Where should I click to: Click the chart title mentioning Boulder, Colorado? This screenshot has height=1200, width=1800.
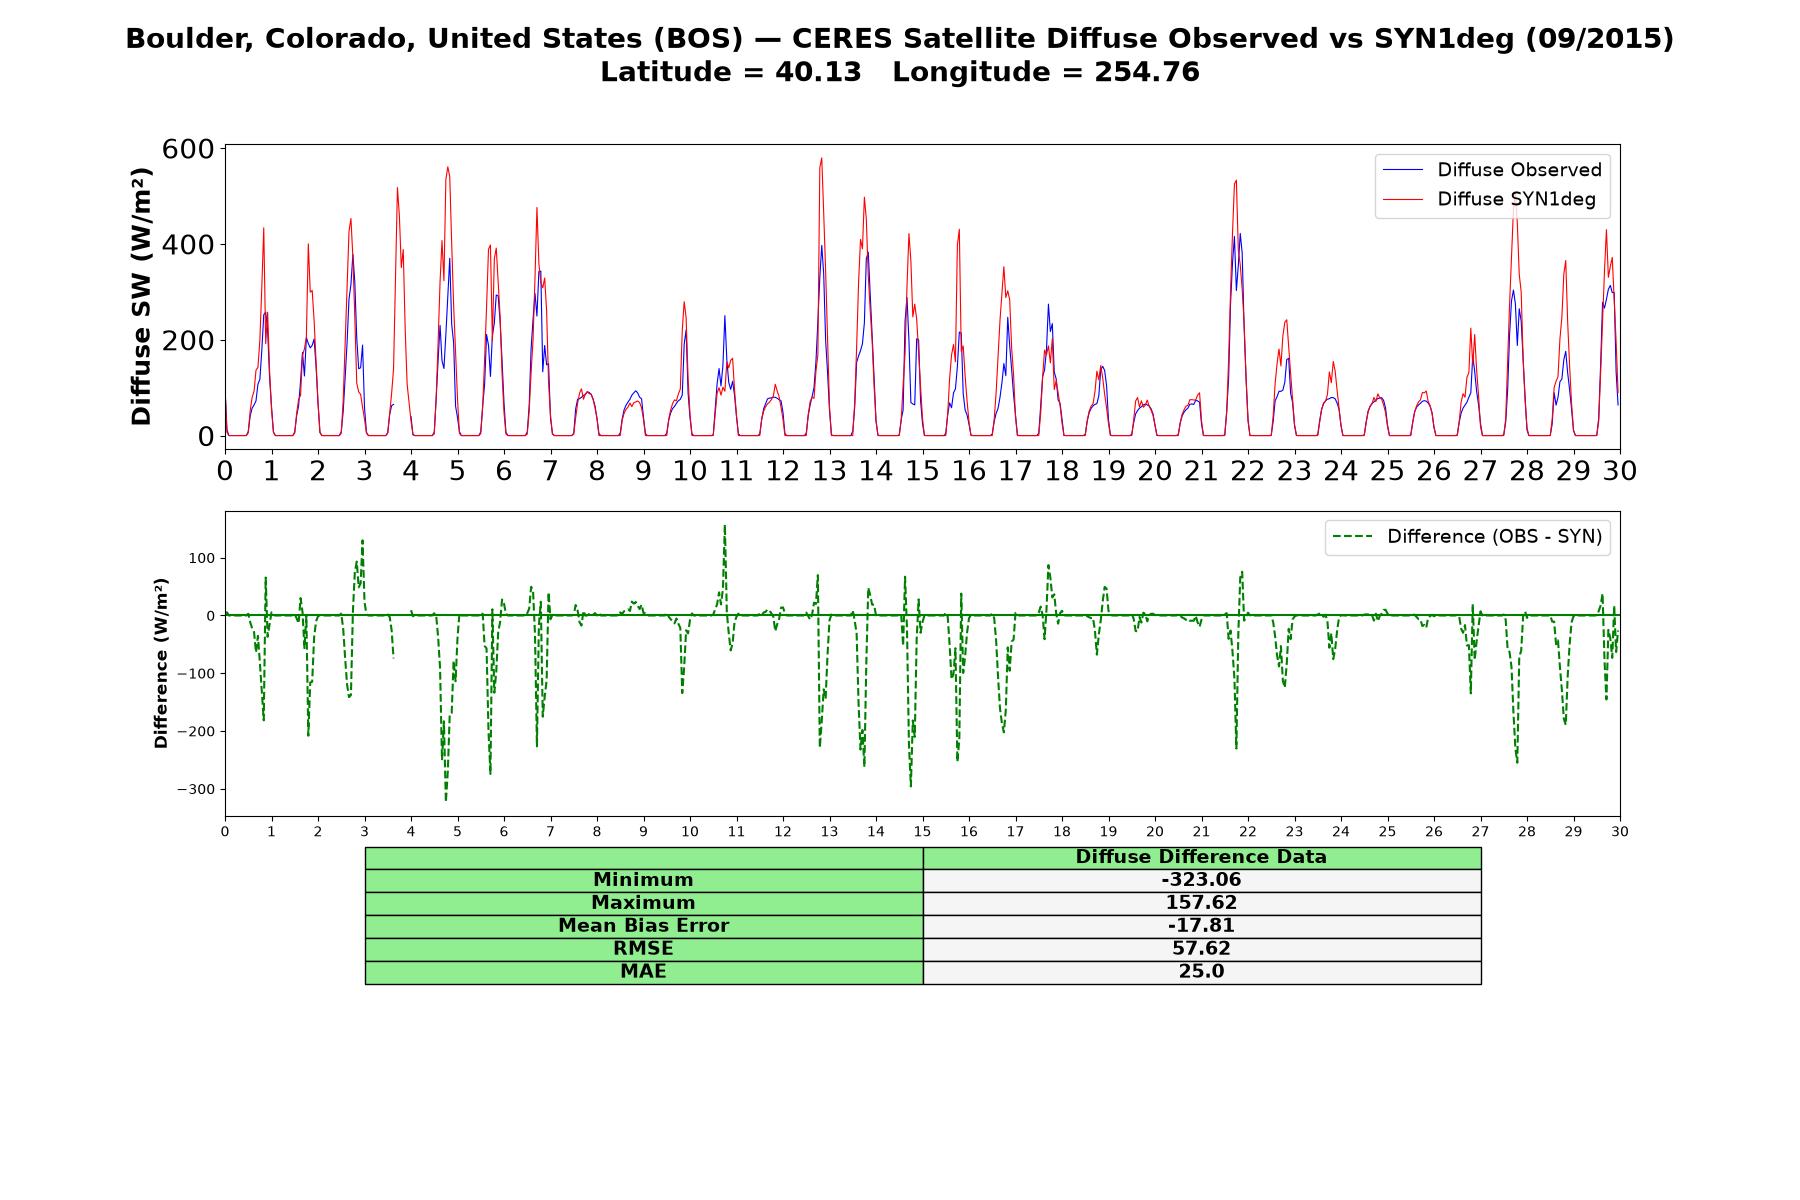point(899,39)
